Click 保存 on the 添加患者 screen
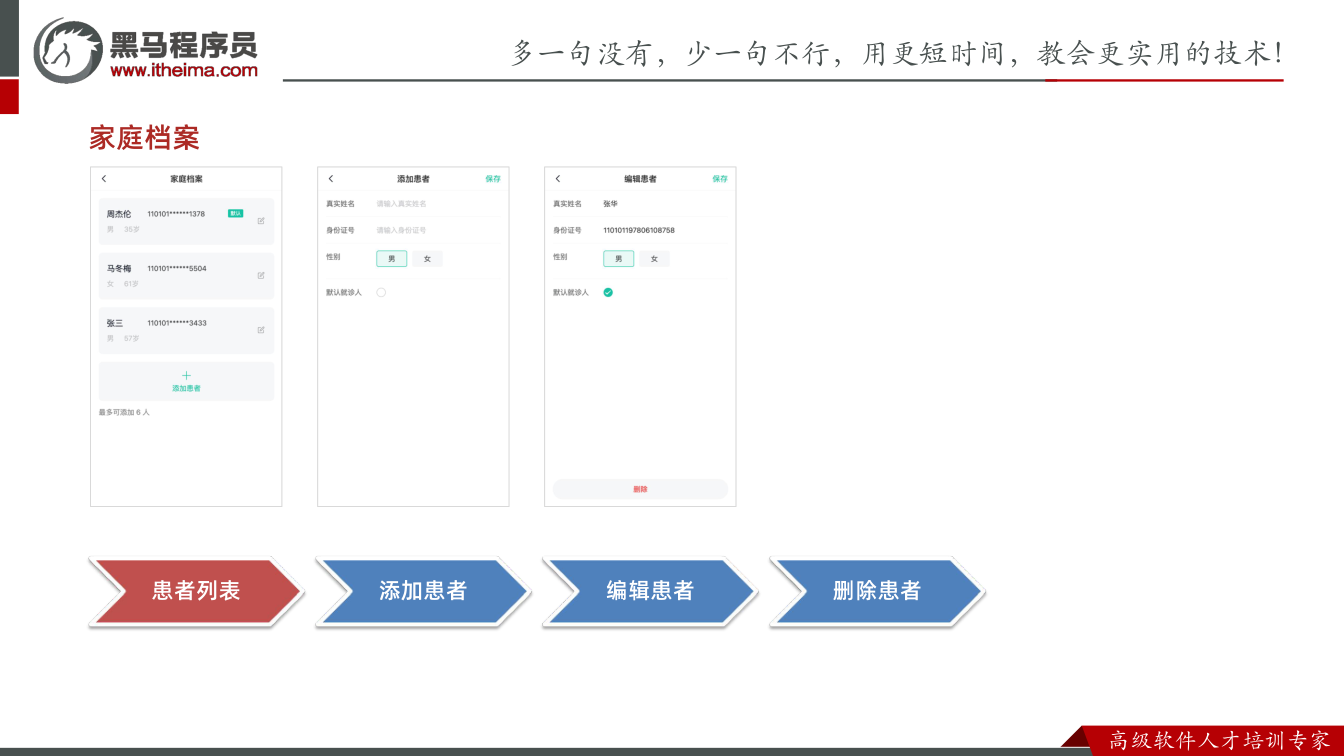The width and height of the screenshot is (1344, 756). coord(493,179)
